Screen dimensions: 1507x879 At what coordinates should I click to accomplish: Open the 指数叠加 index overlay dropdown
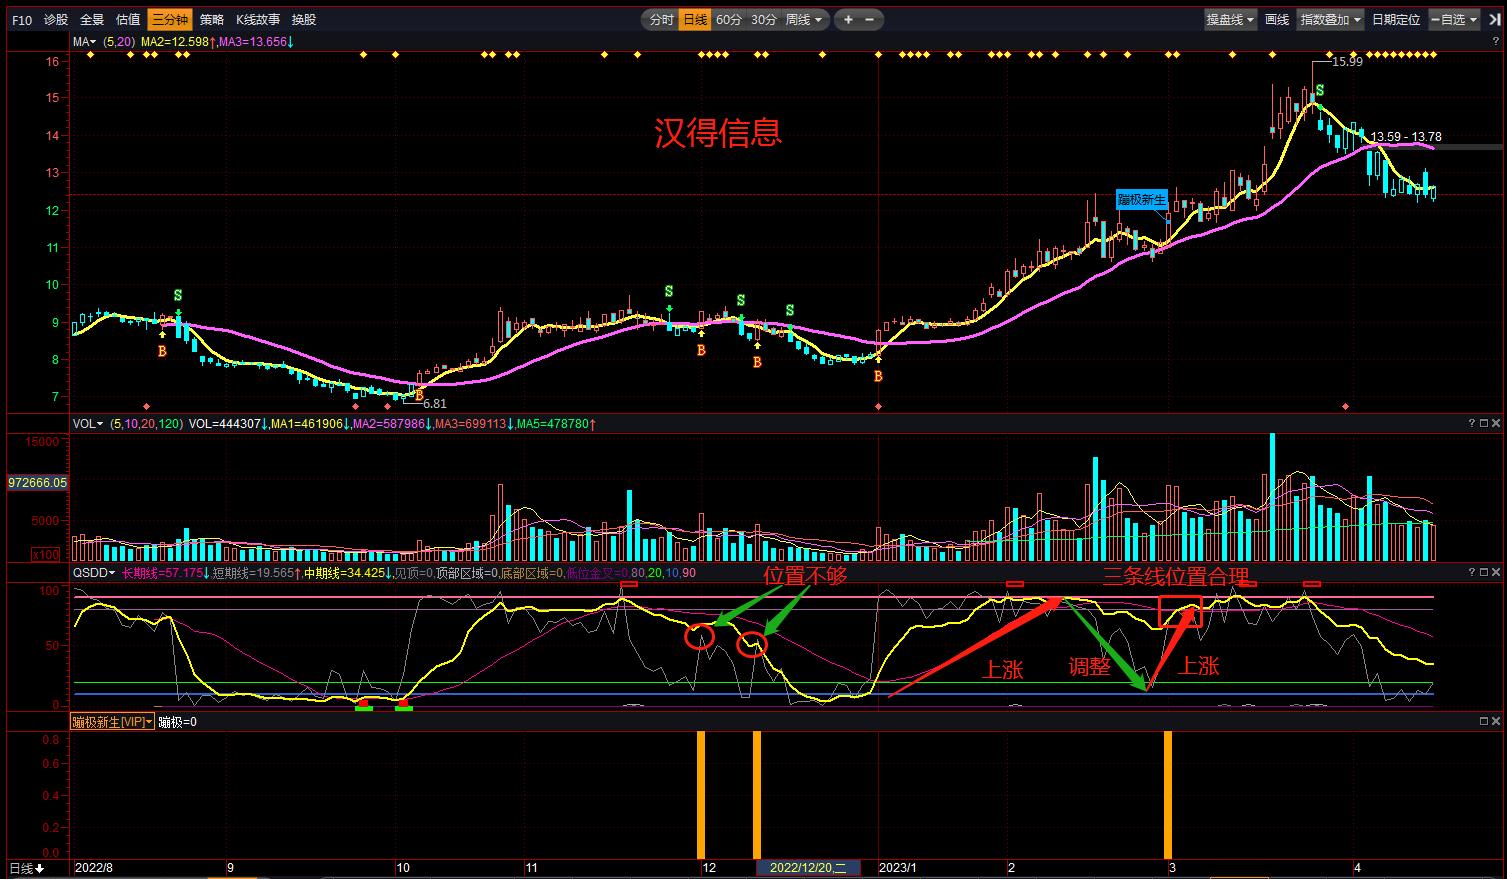coord(1330,20)
